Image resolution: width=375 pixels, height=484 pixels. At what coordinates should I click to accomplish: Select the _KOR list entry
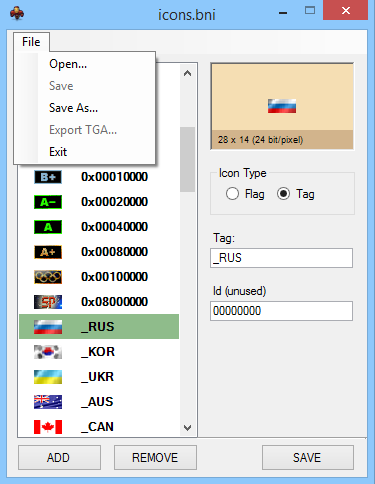pos(99,352)
